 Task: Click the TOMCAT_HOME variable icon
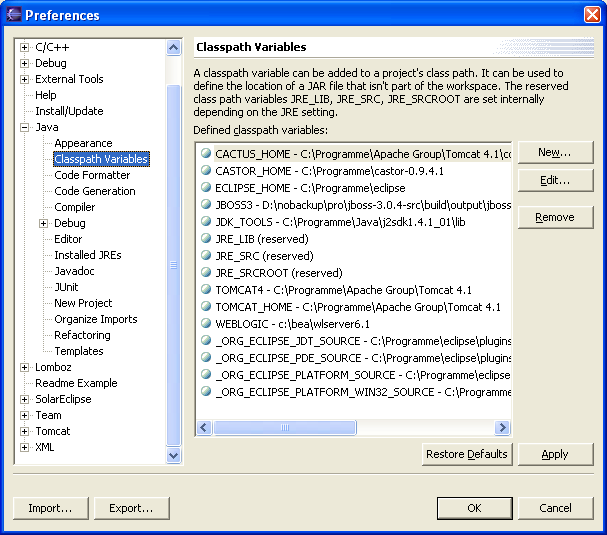(206, 307)
